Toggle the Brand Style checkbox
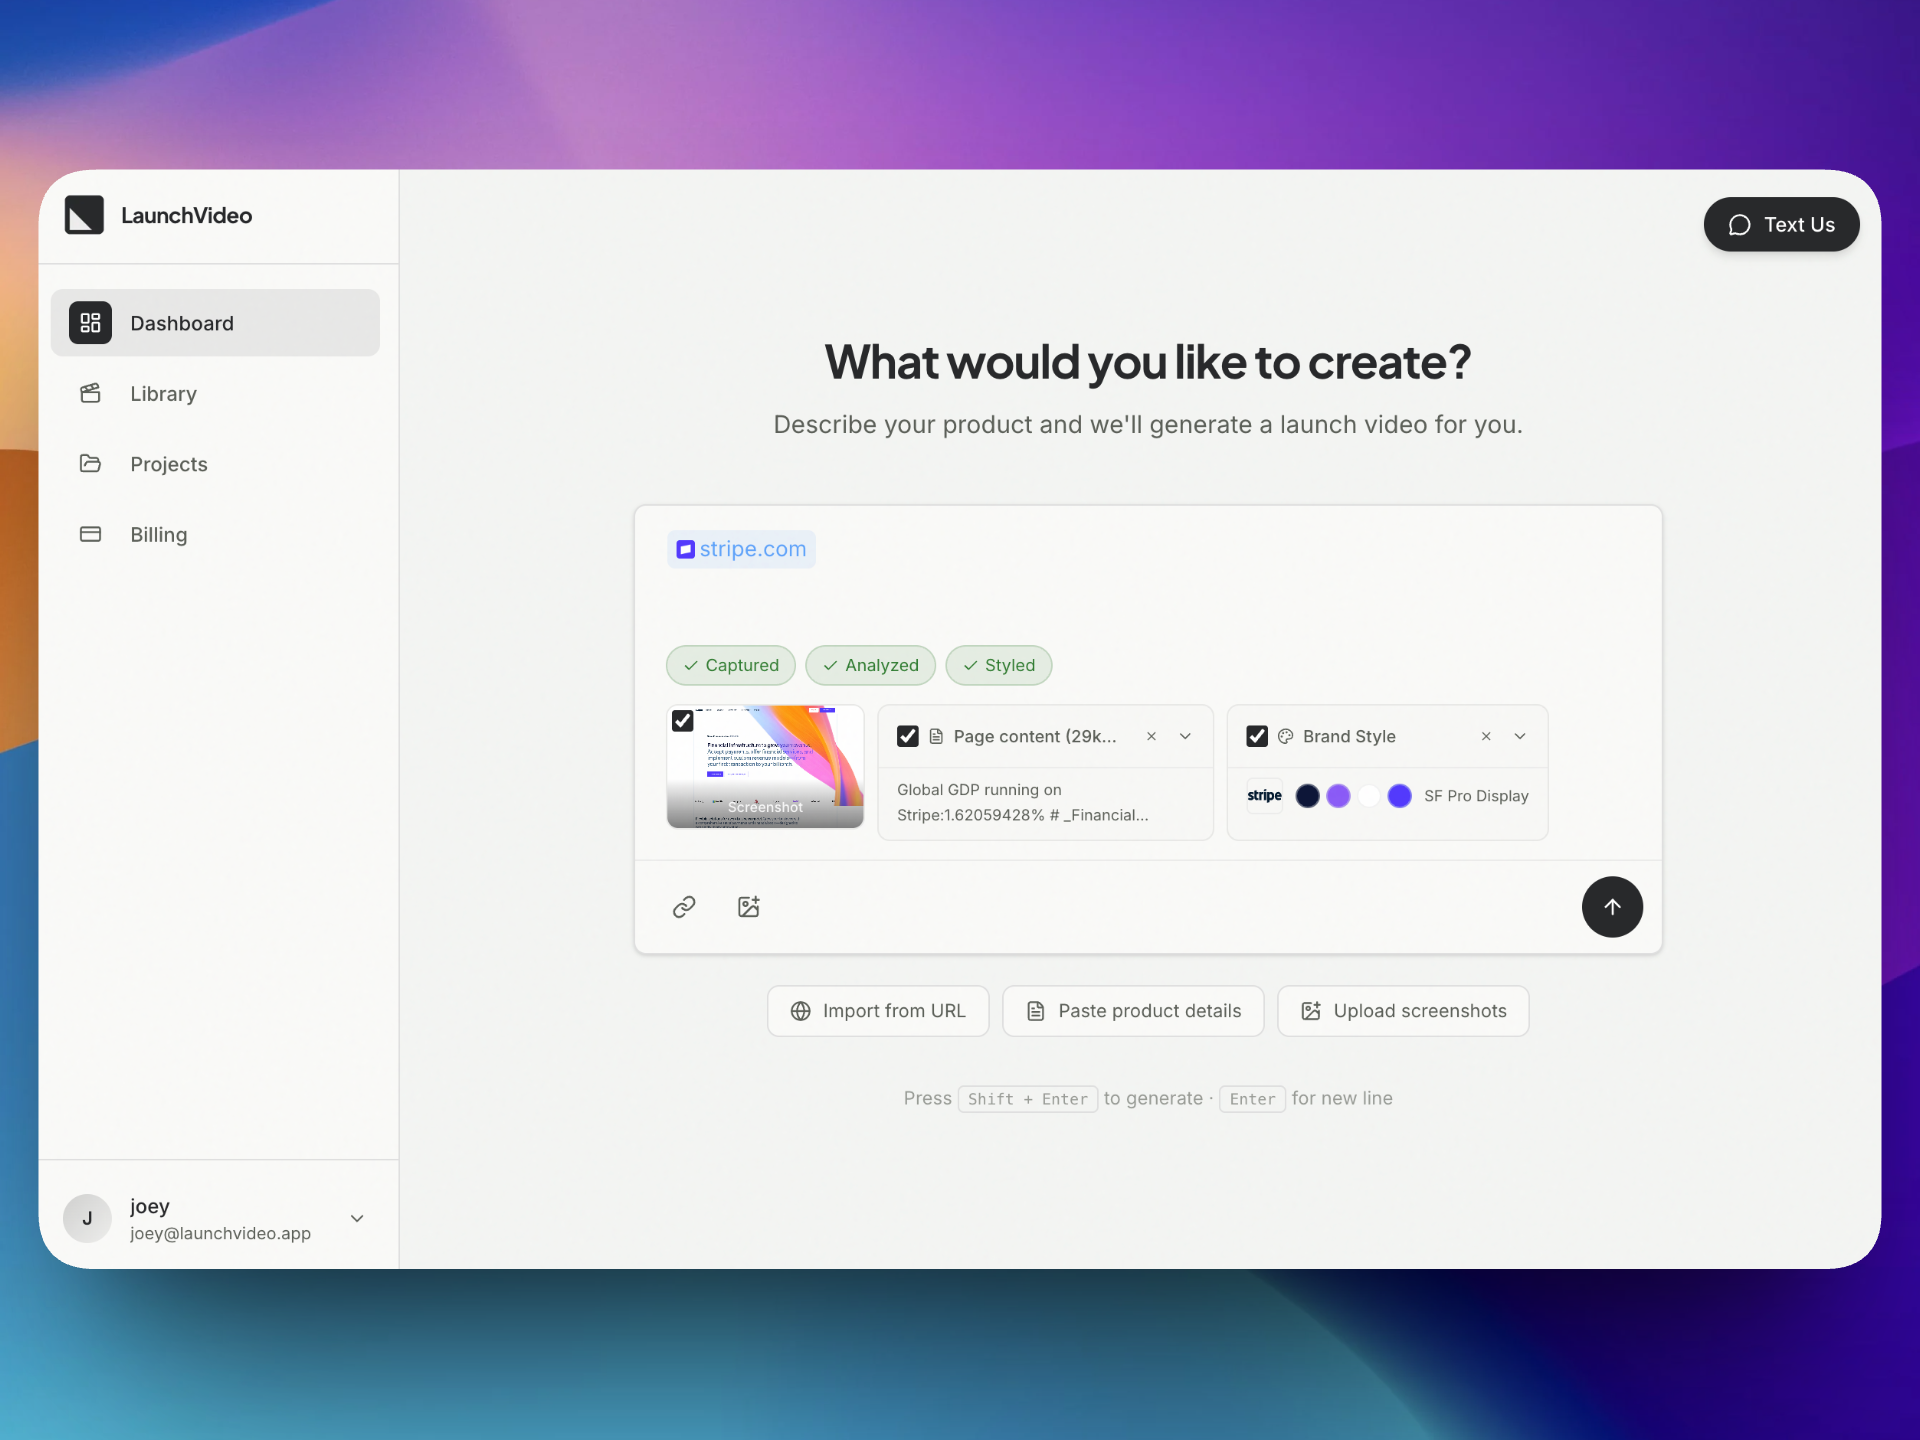 1257,736
